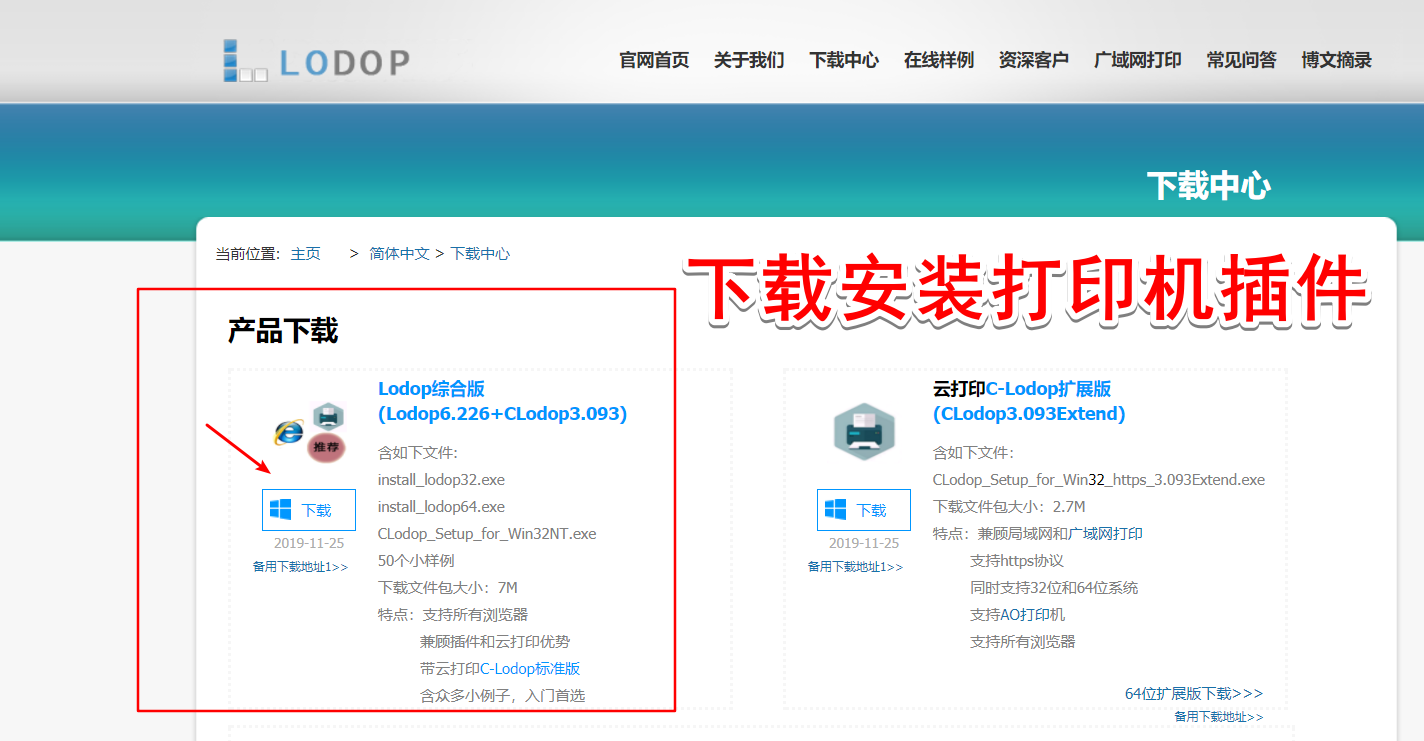Screen dimensions: 1424x741
Task: Click the C-Lodop cloud printer icon
Action: click(864, 431)
